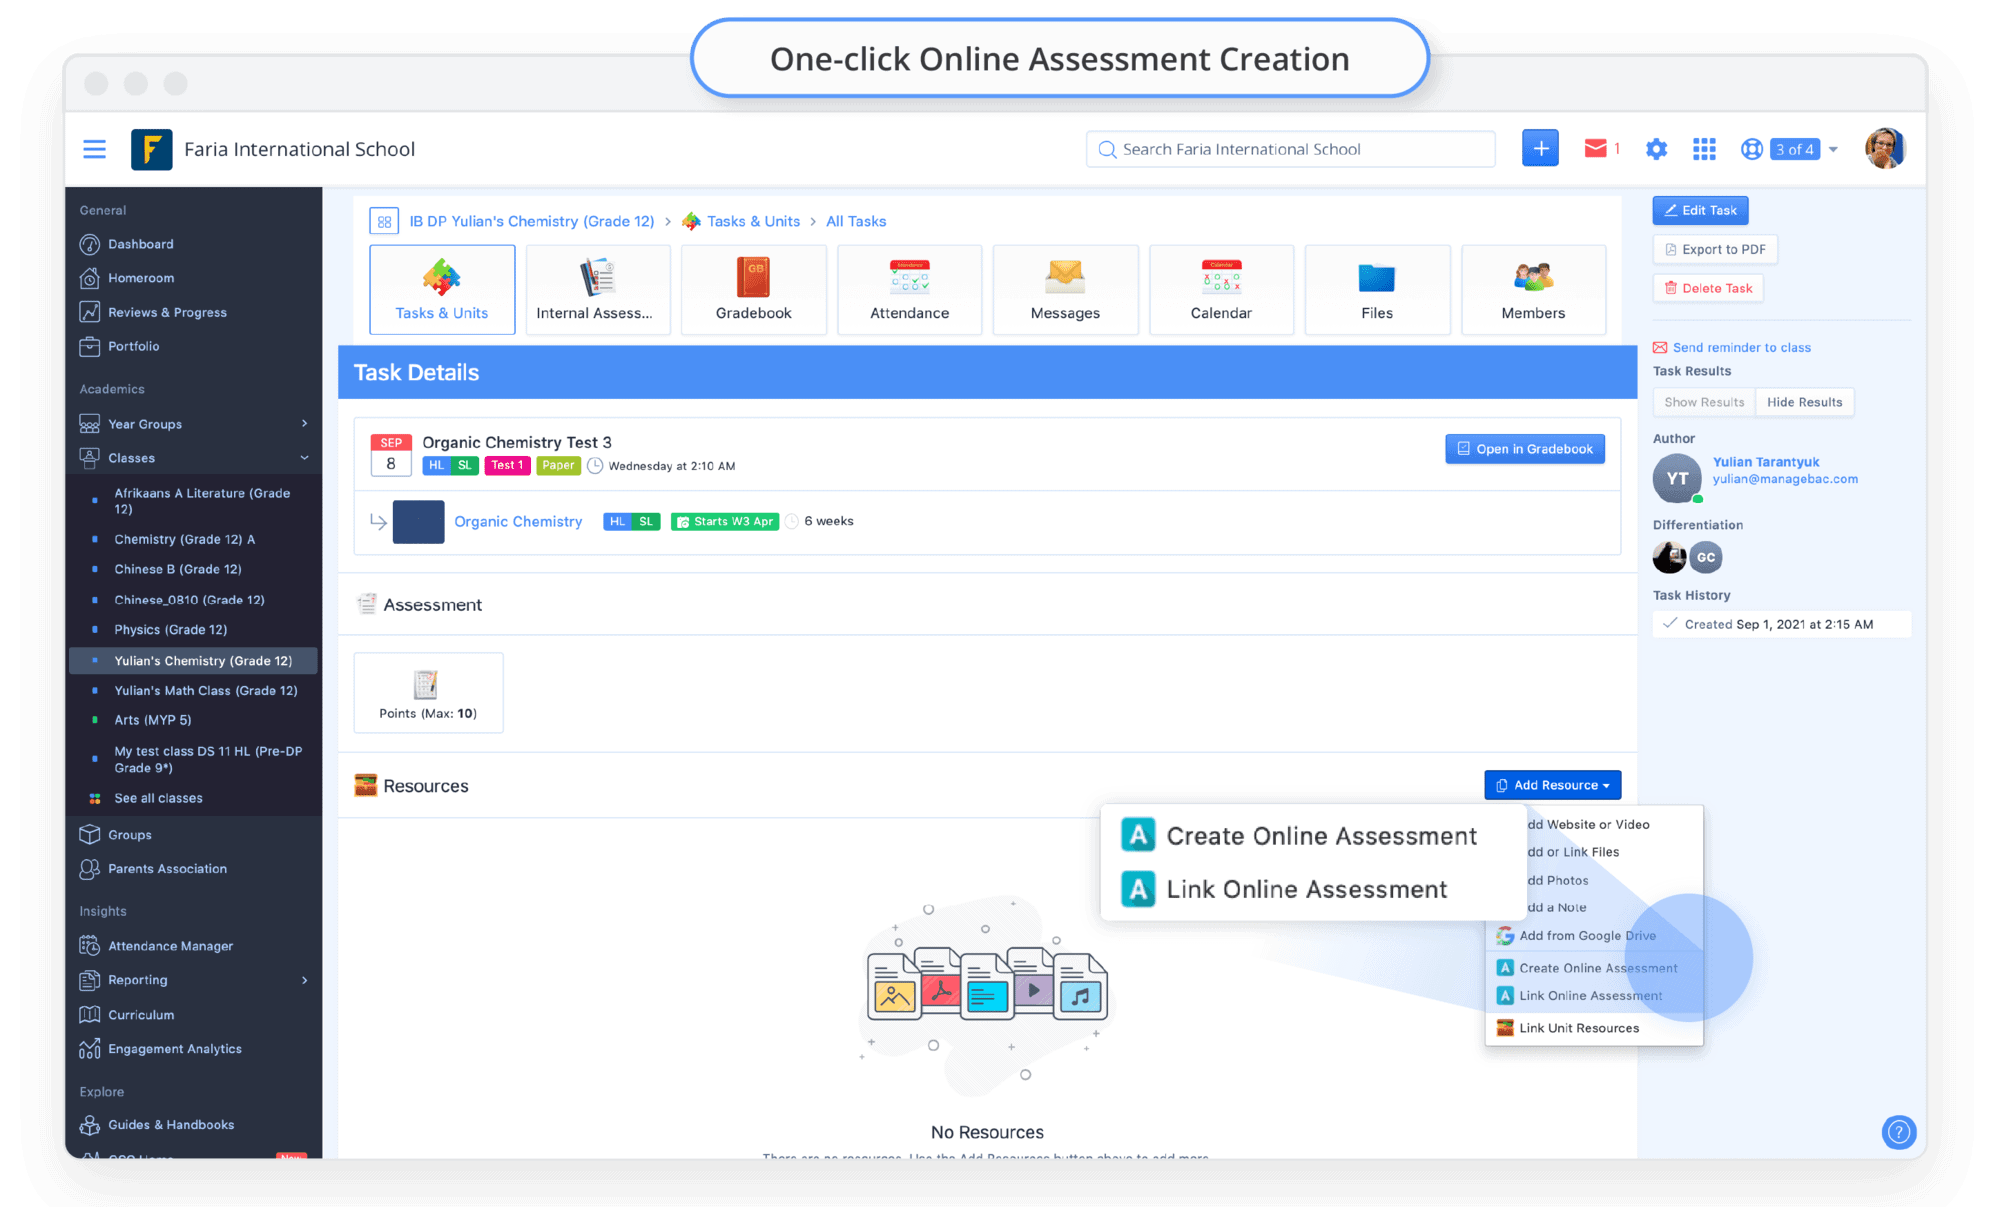Open Guides & Handbooks in sidebar
The width and height of the screenshot is (2000, 1207).
(171, 1125)
